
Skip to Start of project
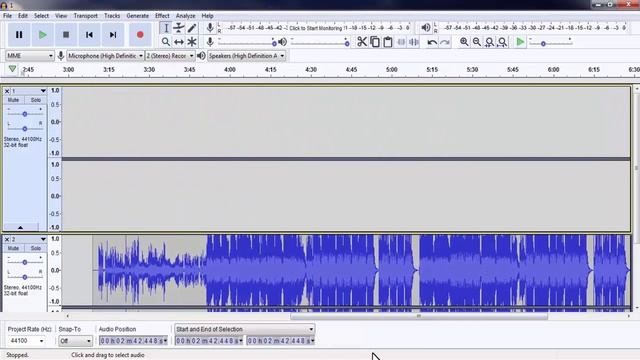(89, 35)
